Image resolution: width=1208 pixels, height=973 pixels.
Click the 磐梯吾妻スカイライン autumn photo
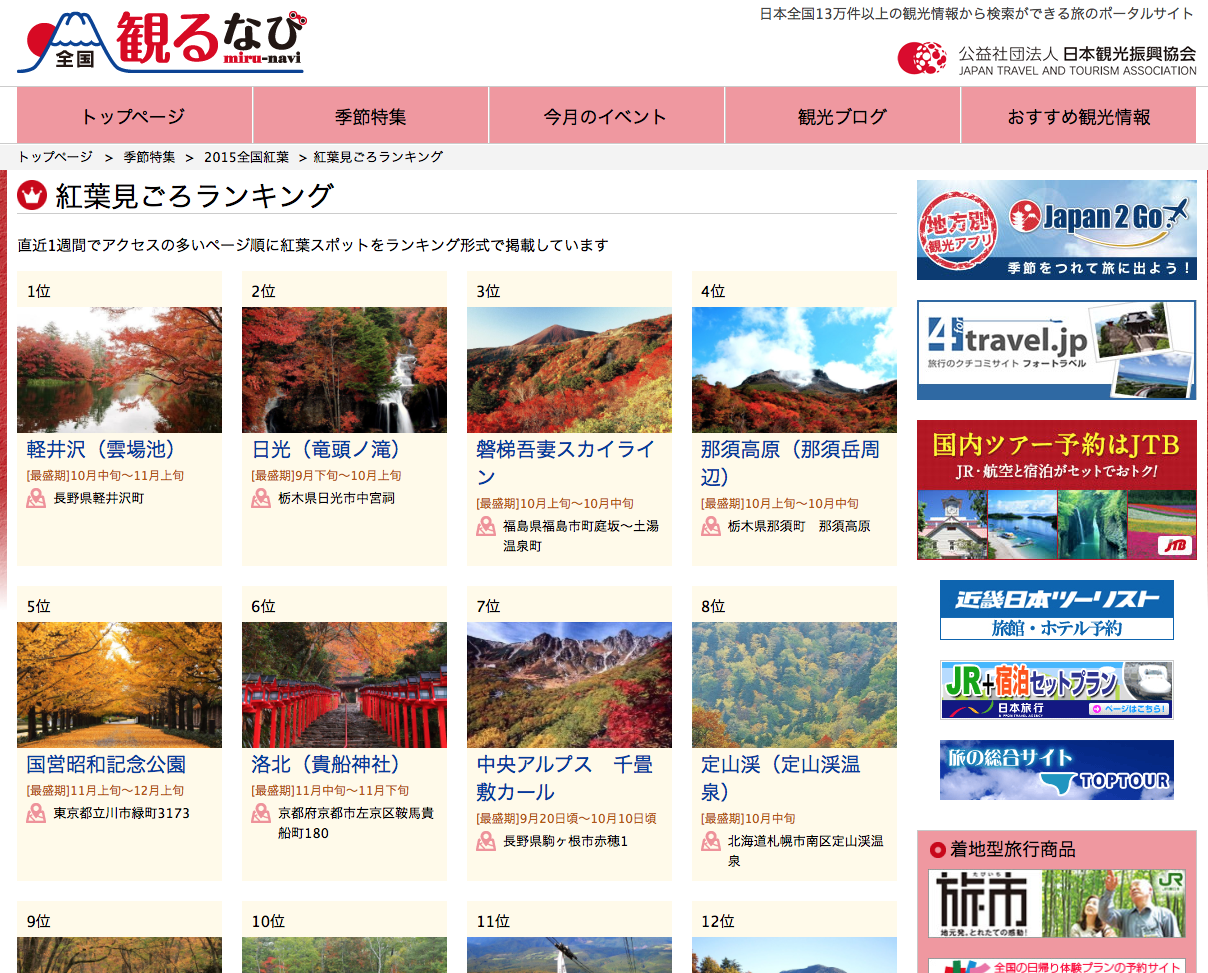coord(569,369)
